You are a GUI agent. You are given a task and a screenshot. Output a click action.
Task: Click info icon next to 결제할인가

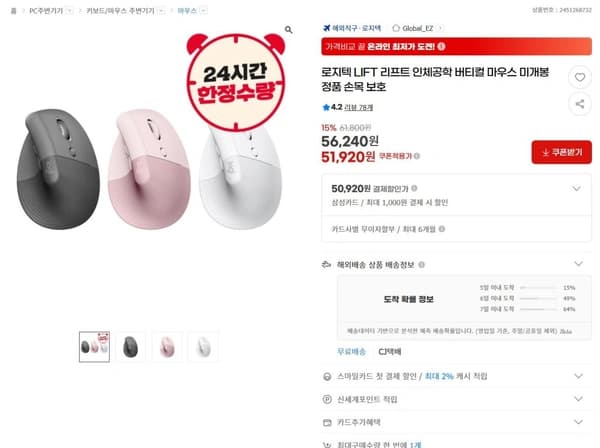(x=414, y=188)
